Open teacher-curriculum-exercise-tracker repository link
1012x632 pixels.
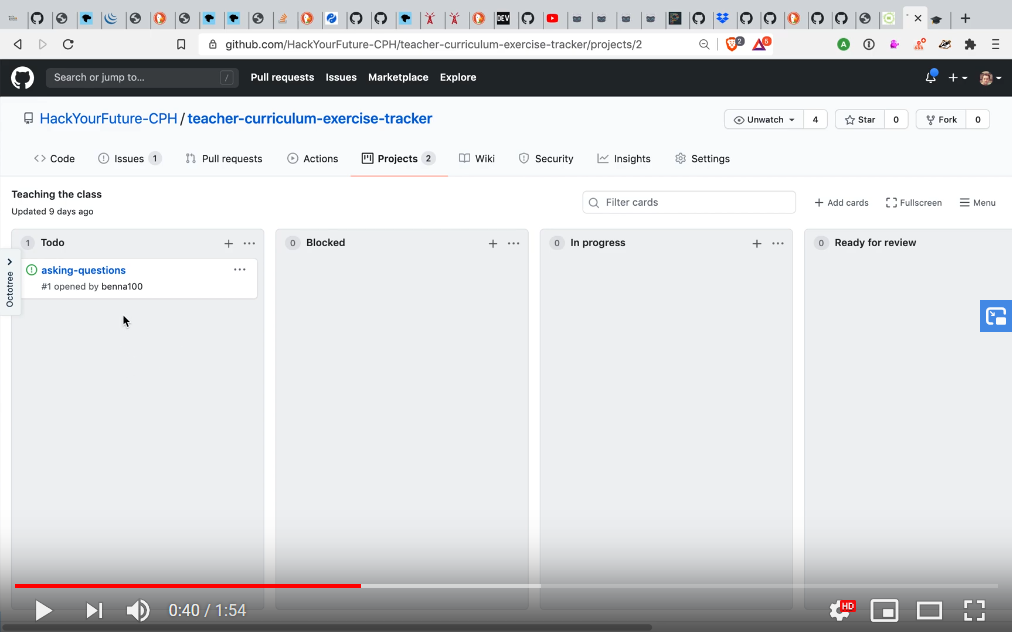coord(310,119)
